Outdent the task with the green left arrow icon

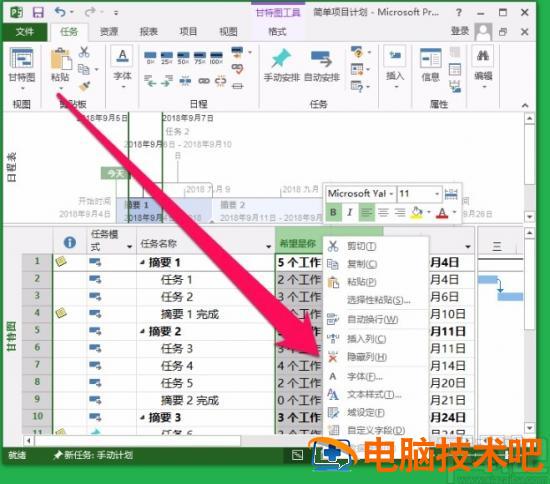pyautogui.click(x=150, y=81)
